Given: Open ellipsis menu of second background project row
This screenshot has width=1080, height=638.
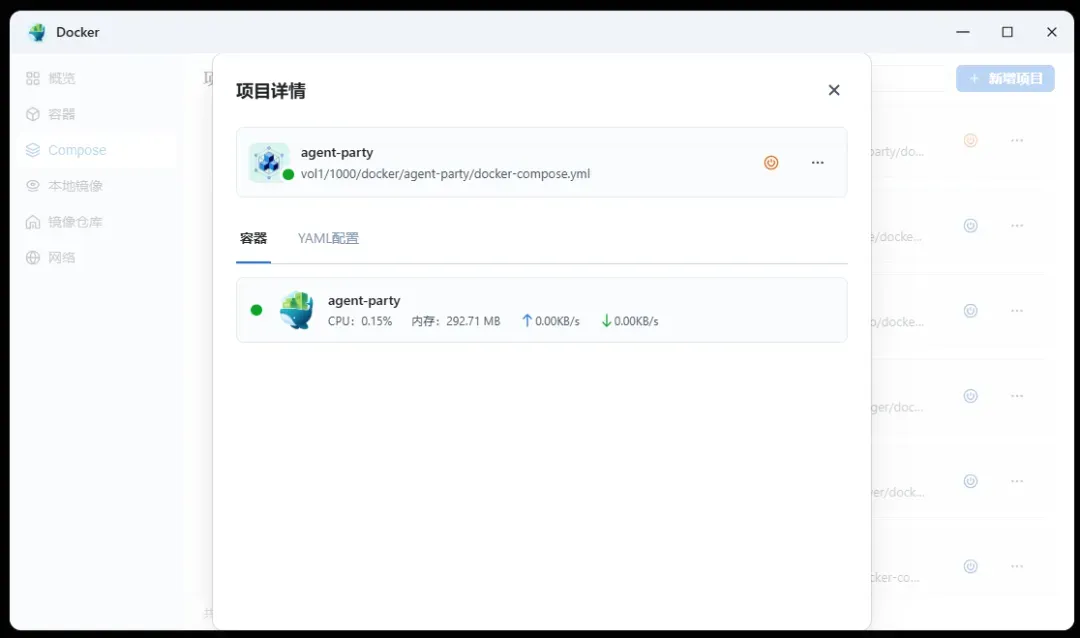Looking at the screenshot, I should (1017, 225).
